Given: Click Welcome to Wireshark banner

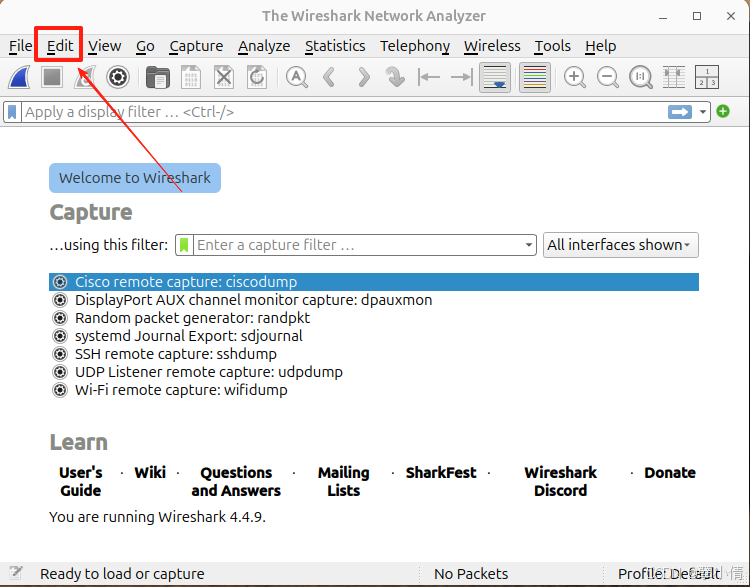Looking at the screenshot, I should pos(135,178).
